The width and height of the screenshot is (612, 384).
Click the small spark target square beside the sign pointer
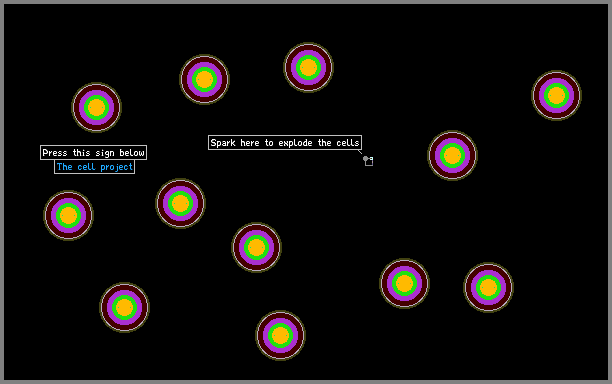tap(369, 161)
